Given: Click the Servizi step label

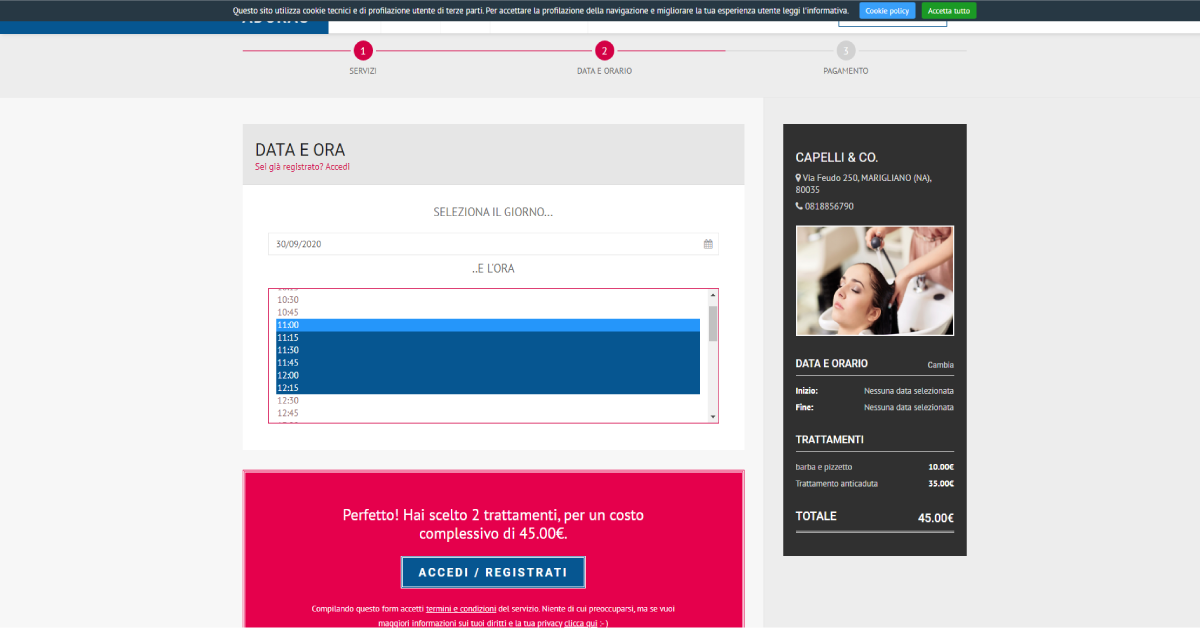Looking at the screenshot, I should [363, 71].
